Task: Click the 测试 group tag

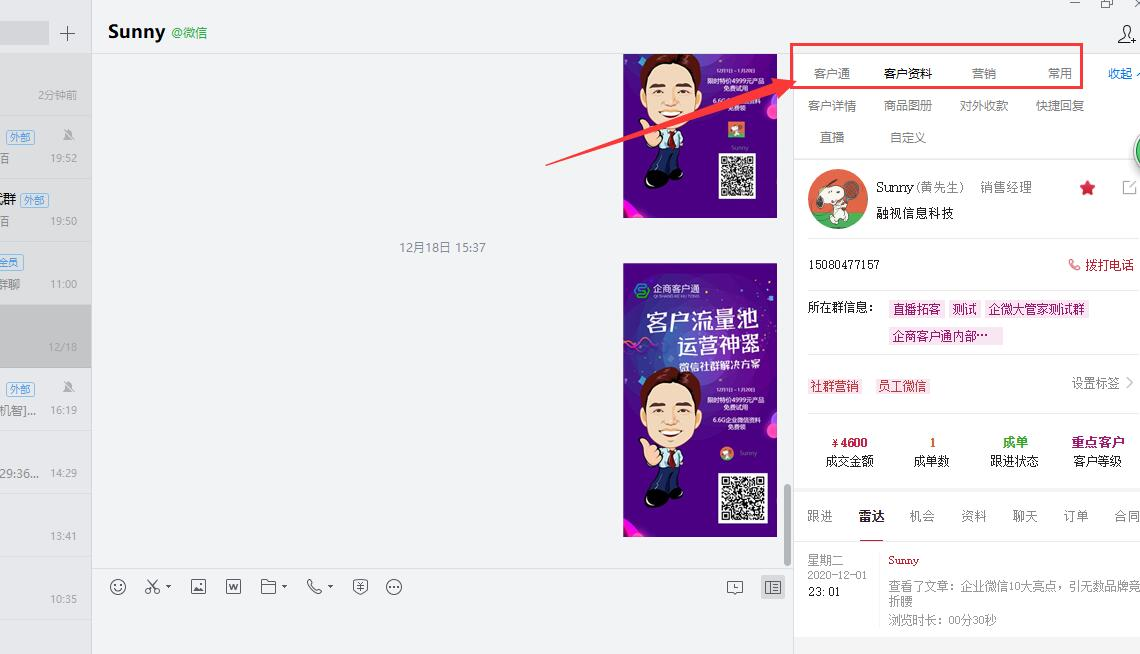Action: point(964,309)
